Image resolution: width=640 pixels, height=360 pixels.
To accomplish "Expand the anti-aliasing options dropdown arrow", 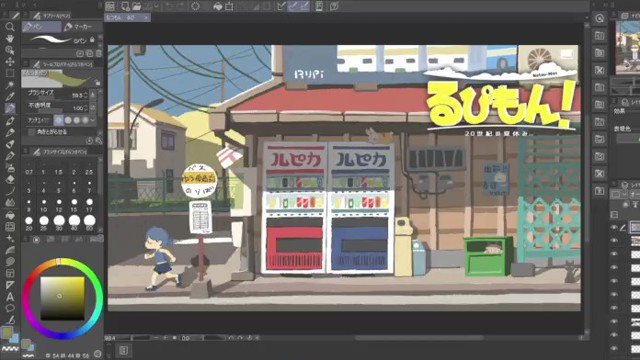I will pos(93,120).
